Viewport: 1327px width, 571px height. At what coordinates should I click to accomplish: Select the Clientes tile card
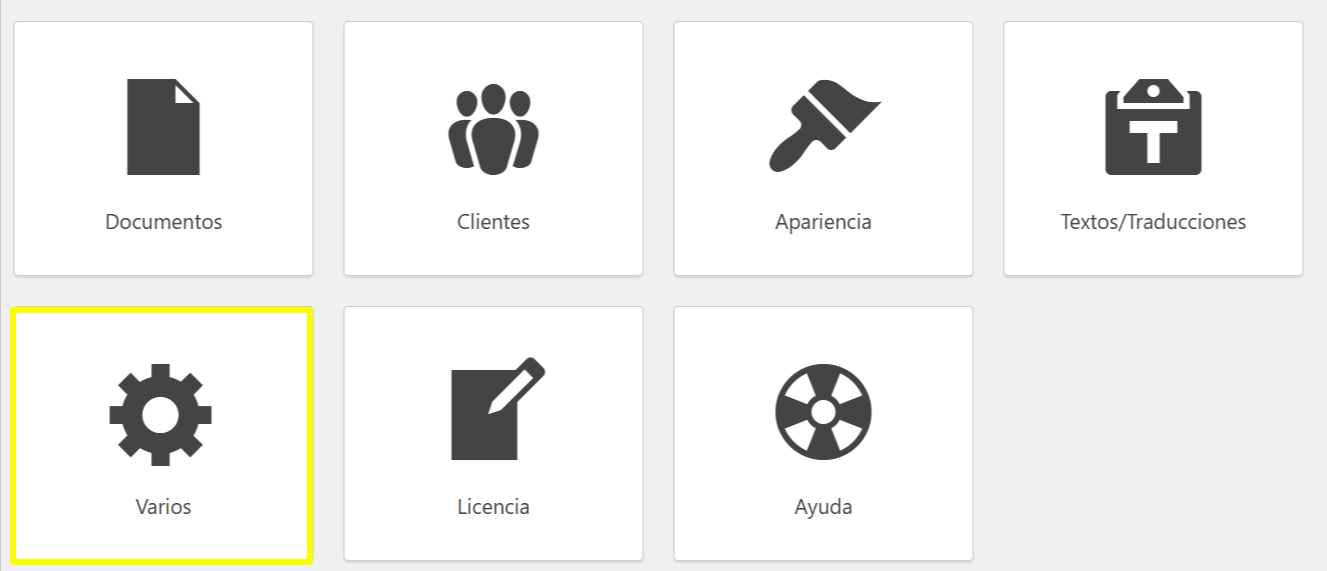click(493, 149)
